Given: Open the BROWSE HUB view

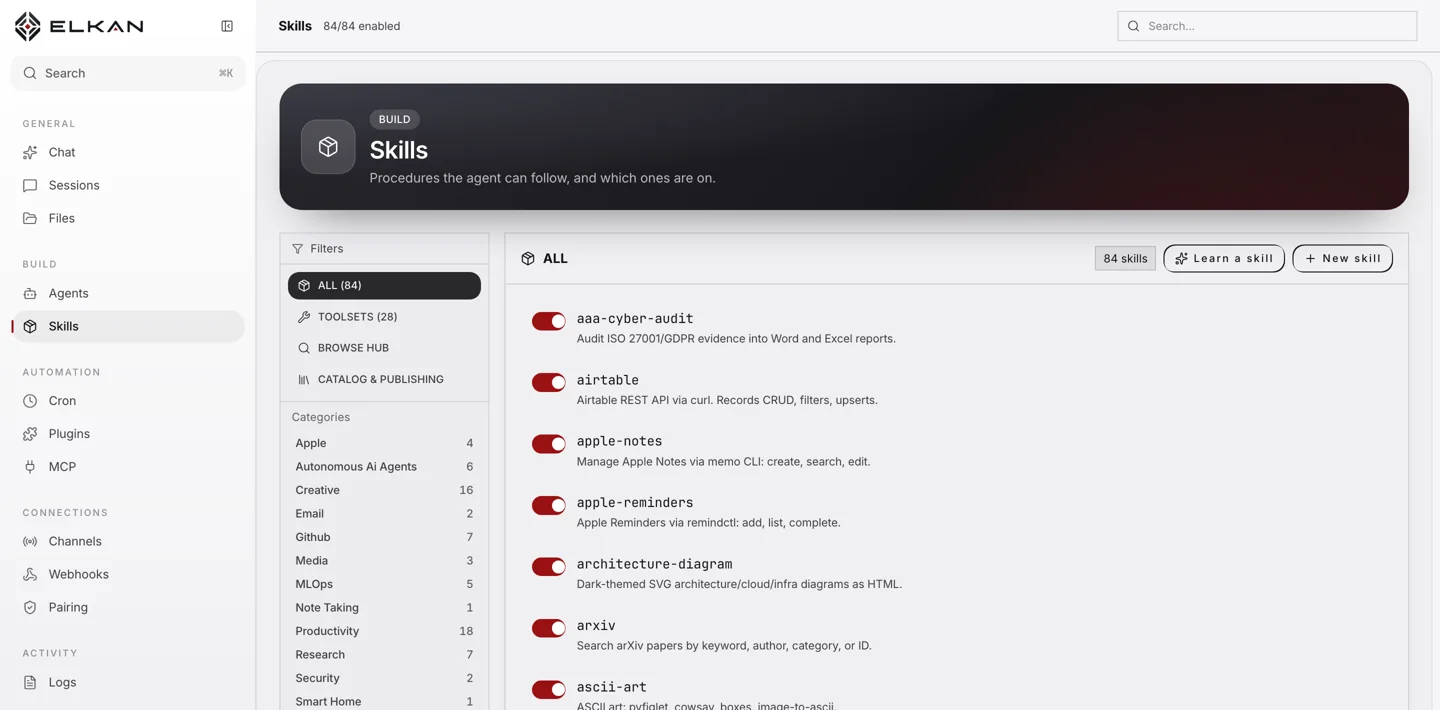Looking at the screenshot, I should (384, 348).
